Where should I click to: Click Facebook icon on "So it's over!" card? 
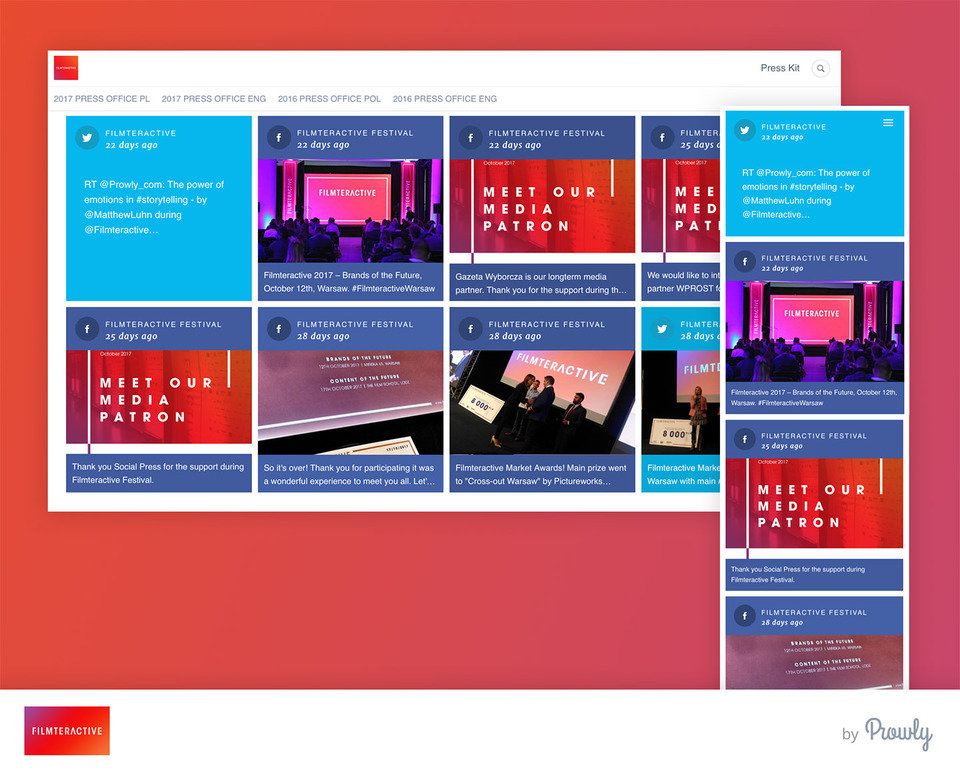279,329
